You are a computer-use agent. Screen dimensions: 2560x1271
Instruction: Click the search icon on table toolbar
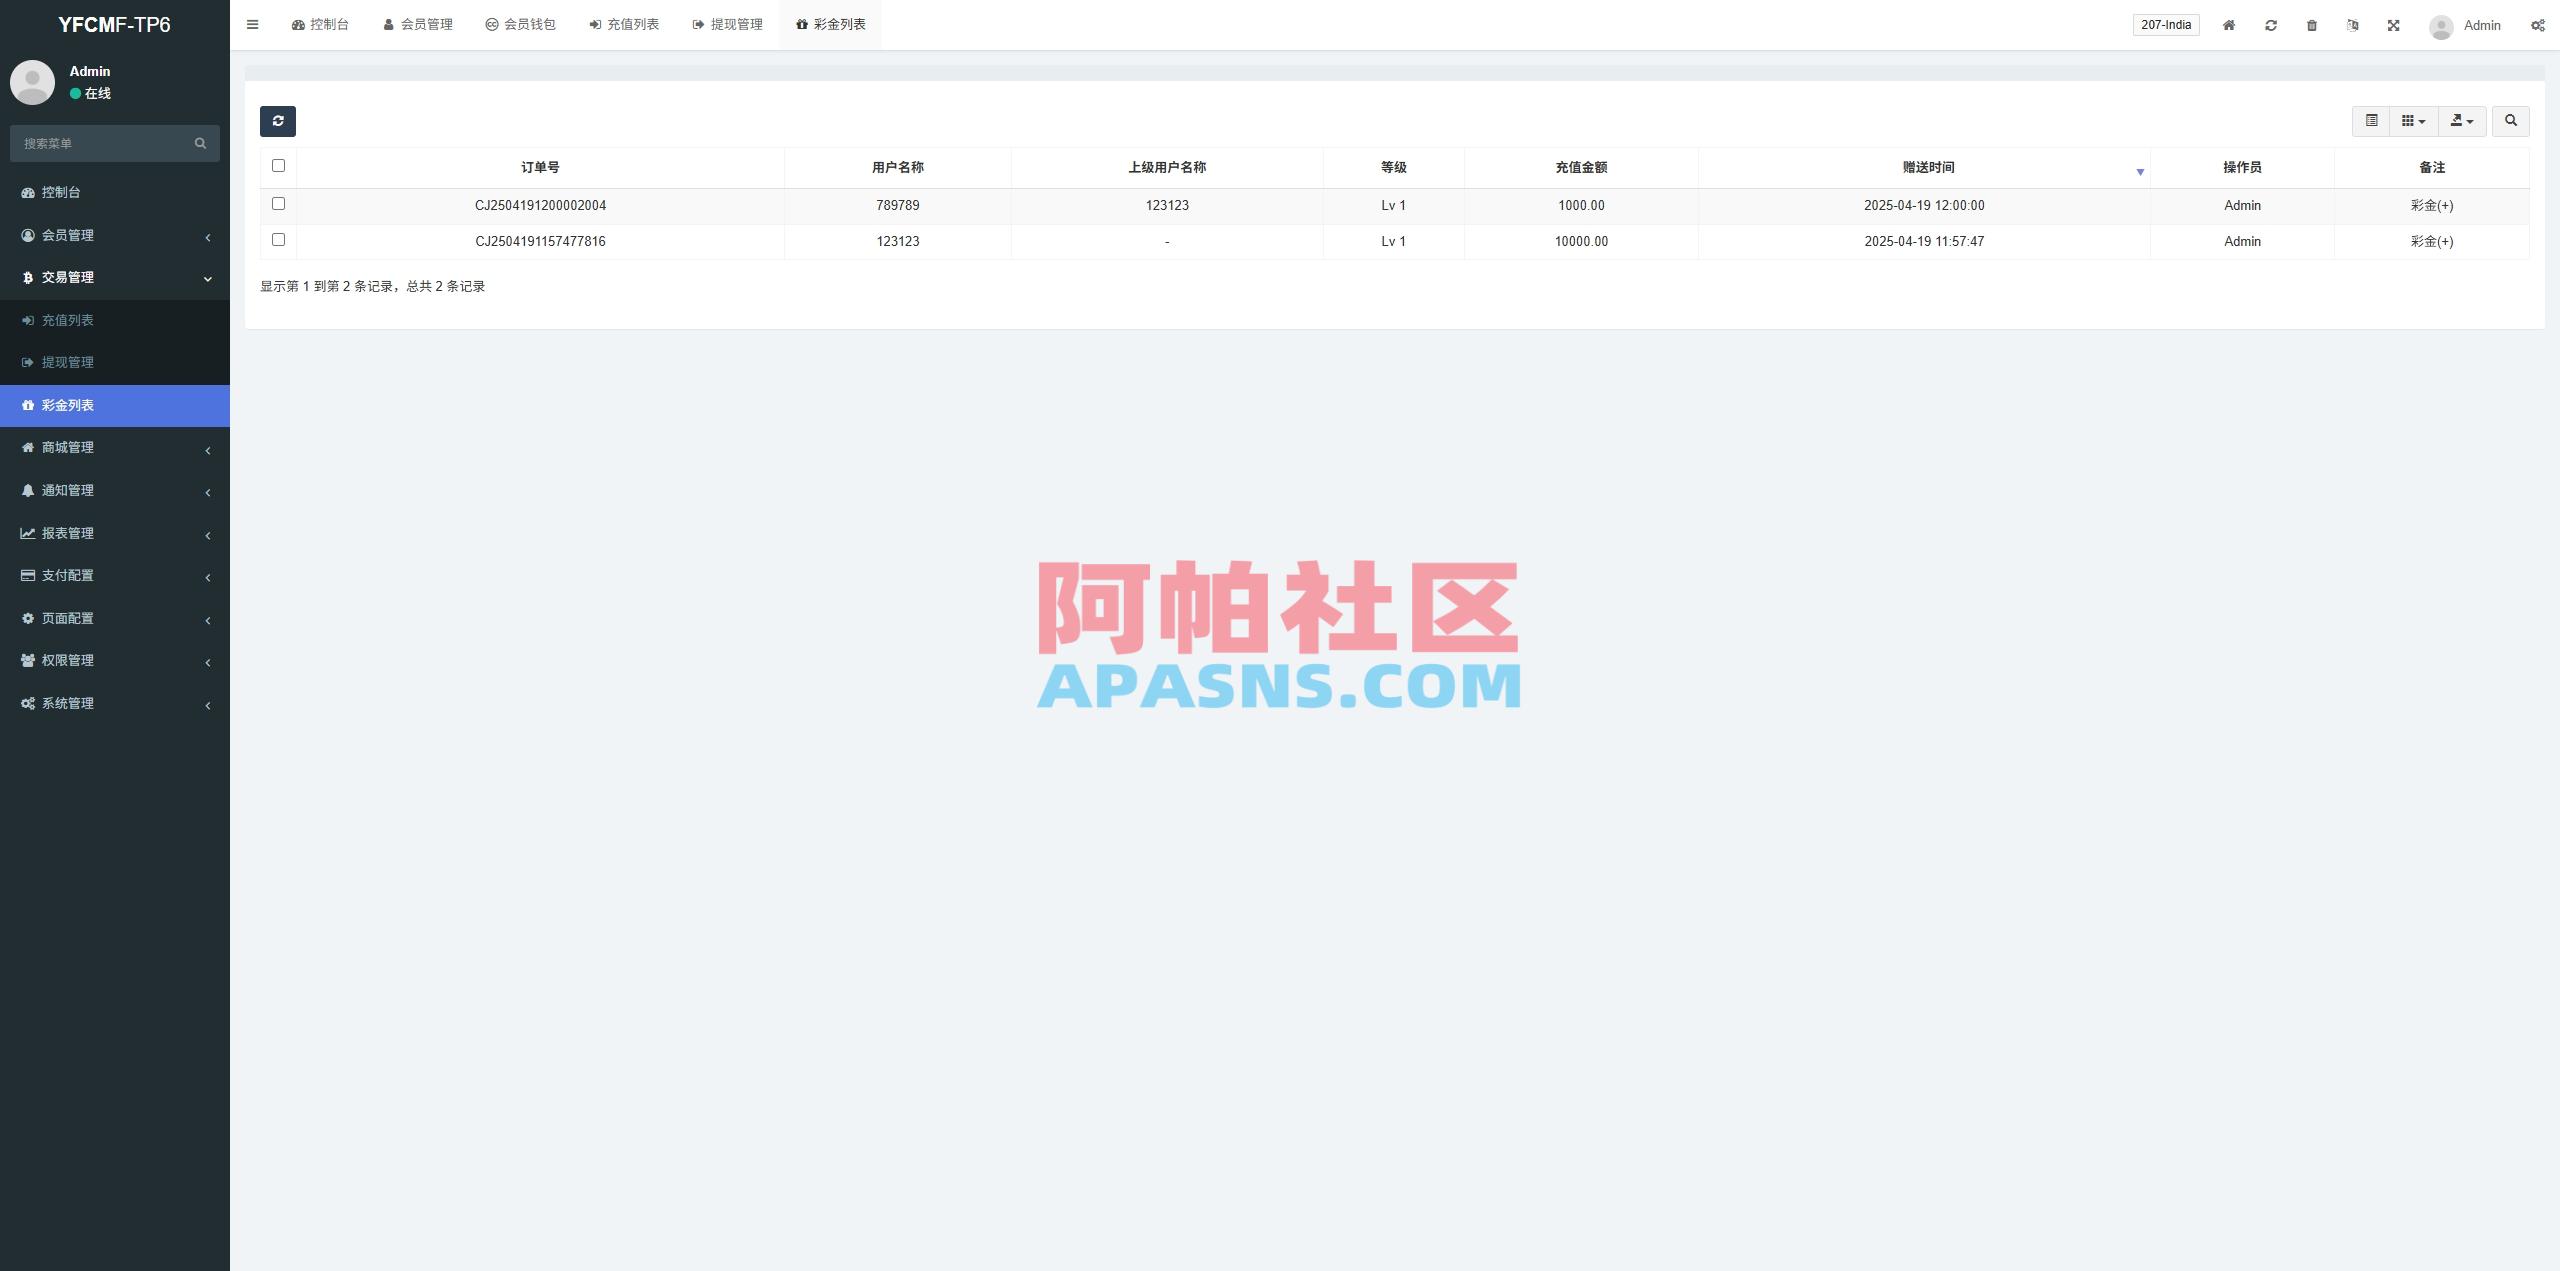[2512, 120]
